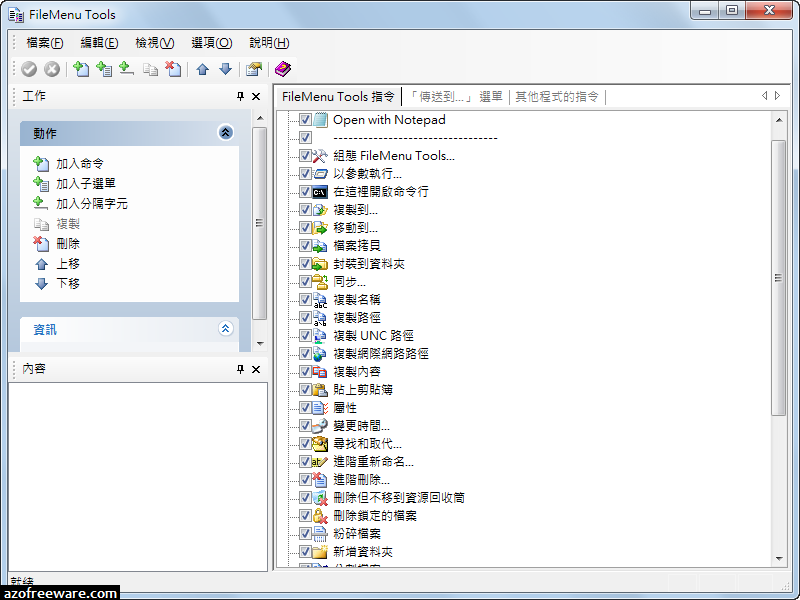Click the command prompt icon for 在這裡開啟命令行
The height and width of the screenshot is (600, 800).
click(x=320, y=192)
